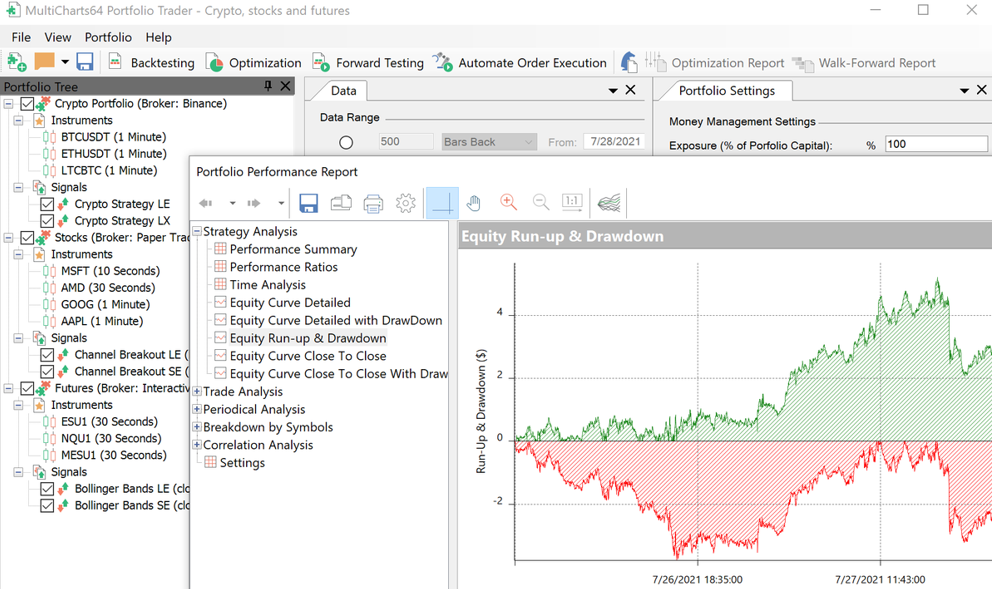The image size is (992, 589).
Task: Save the performance report with its disk icon
Action: pyautogui.click(x=308, y=203)
